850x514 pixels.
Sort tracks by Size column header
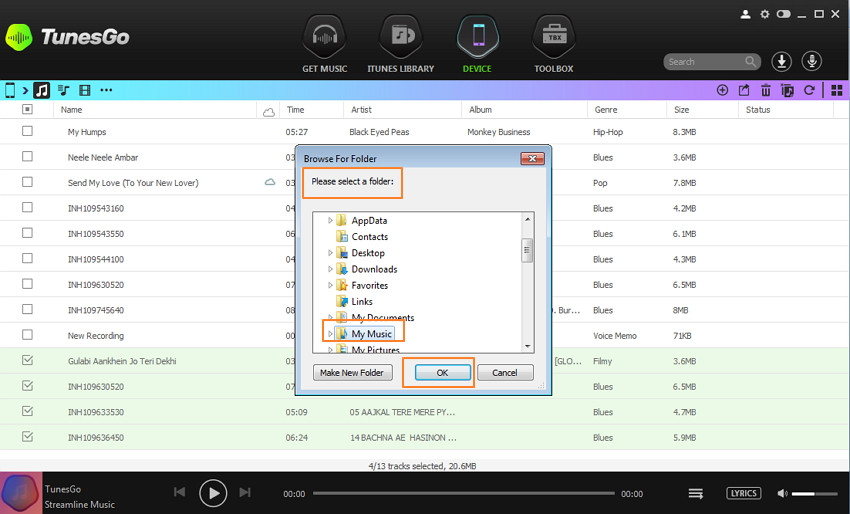[x=681, y=110]
